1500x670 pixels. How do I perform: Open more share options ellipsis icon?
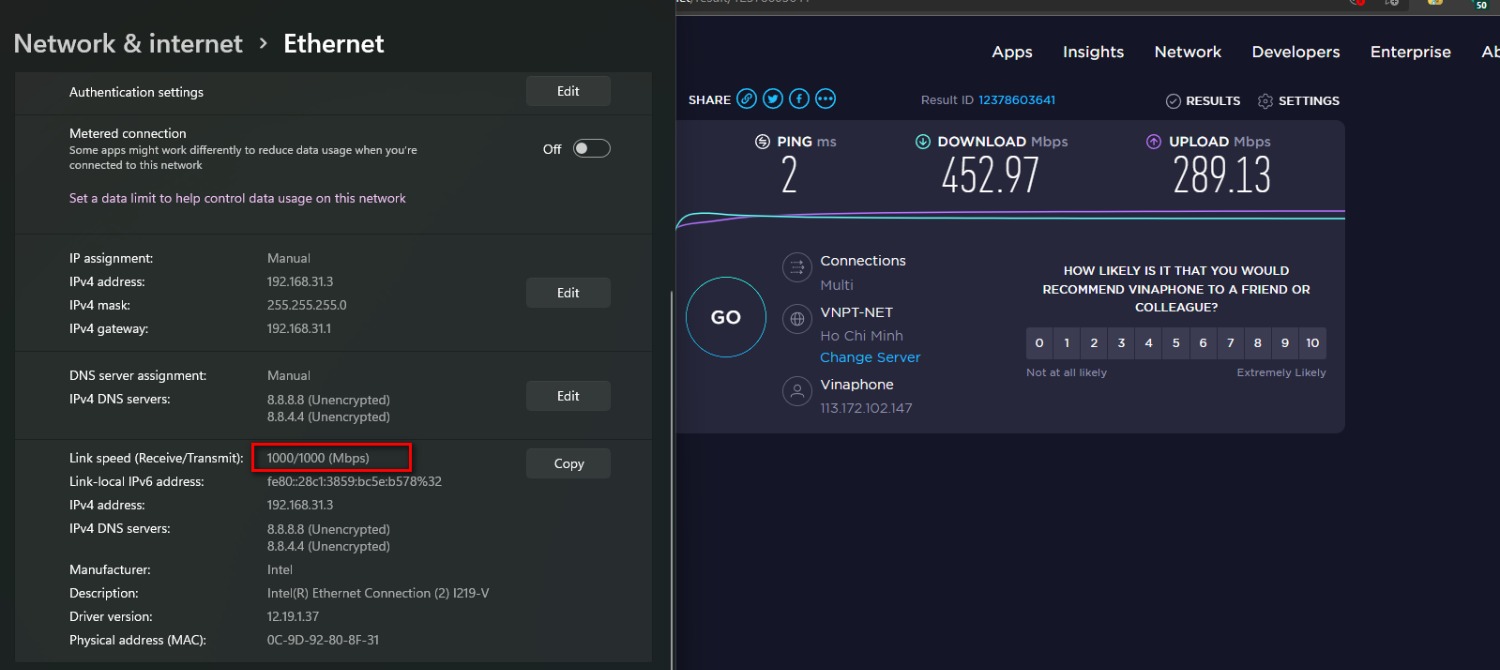(824, 99)
